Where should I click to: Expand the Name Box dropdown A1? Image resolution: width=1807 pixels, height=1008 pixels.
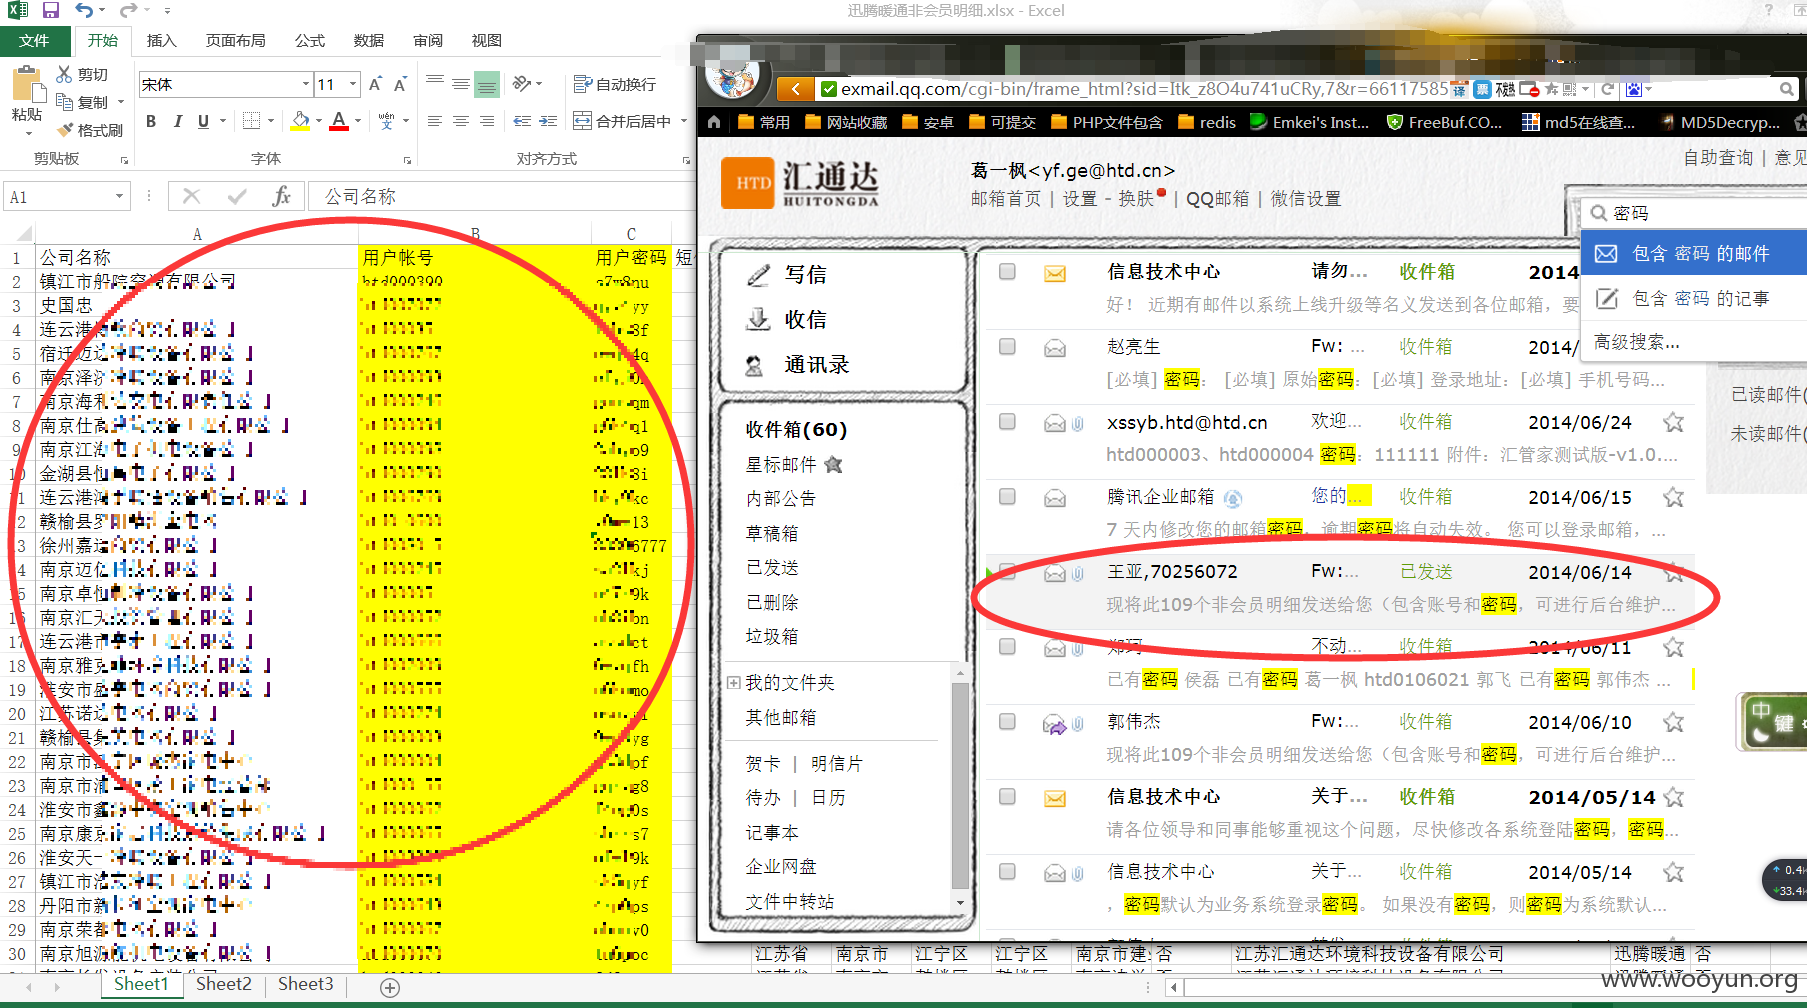pyautogui.click(x=119, y=196)
